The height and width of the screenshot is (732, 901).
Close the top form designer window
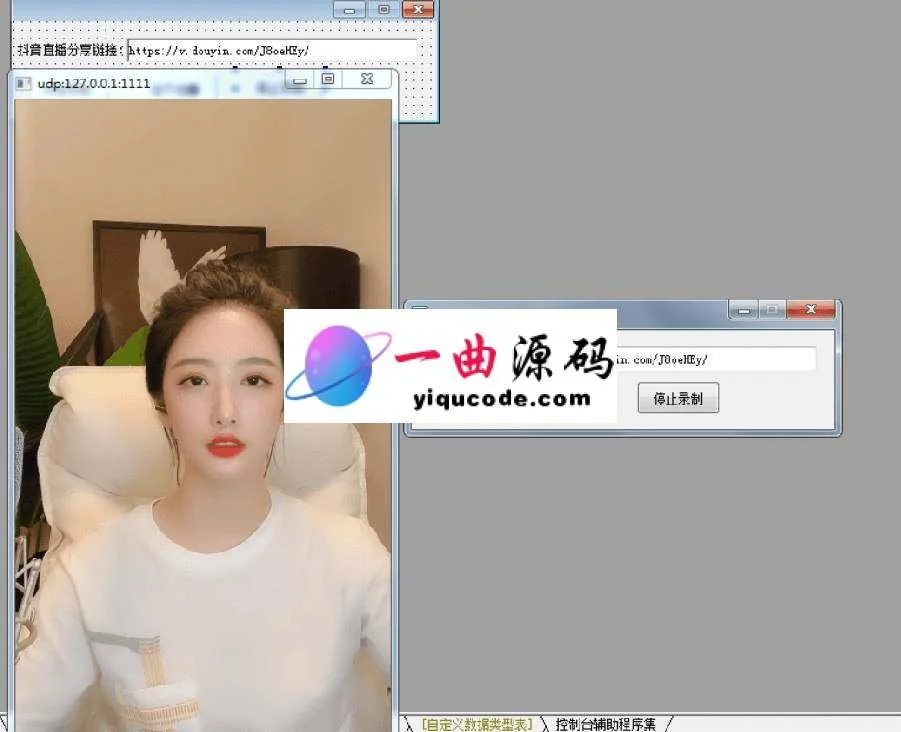coord(417,9)
